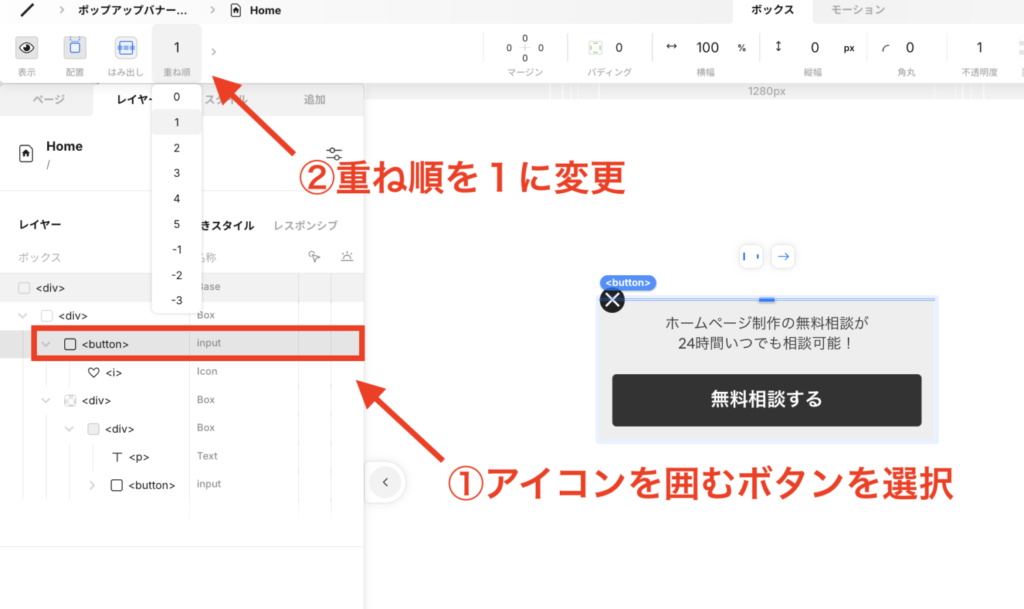Click the pencil edit icon at top left
The height and width of the screenshot is (609, 1024).
pyautogui.click(x=26, y=10)
